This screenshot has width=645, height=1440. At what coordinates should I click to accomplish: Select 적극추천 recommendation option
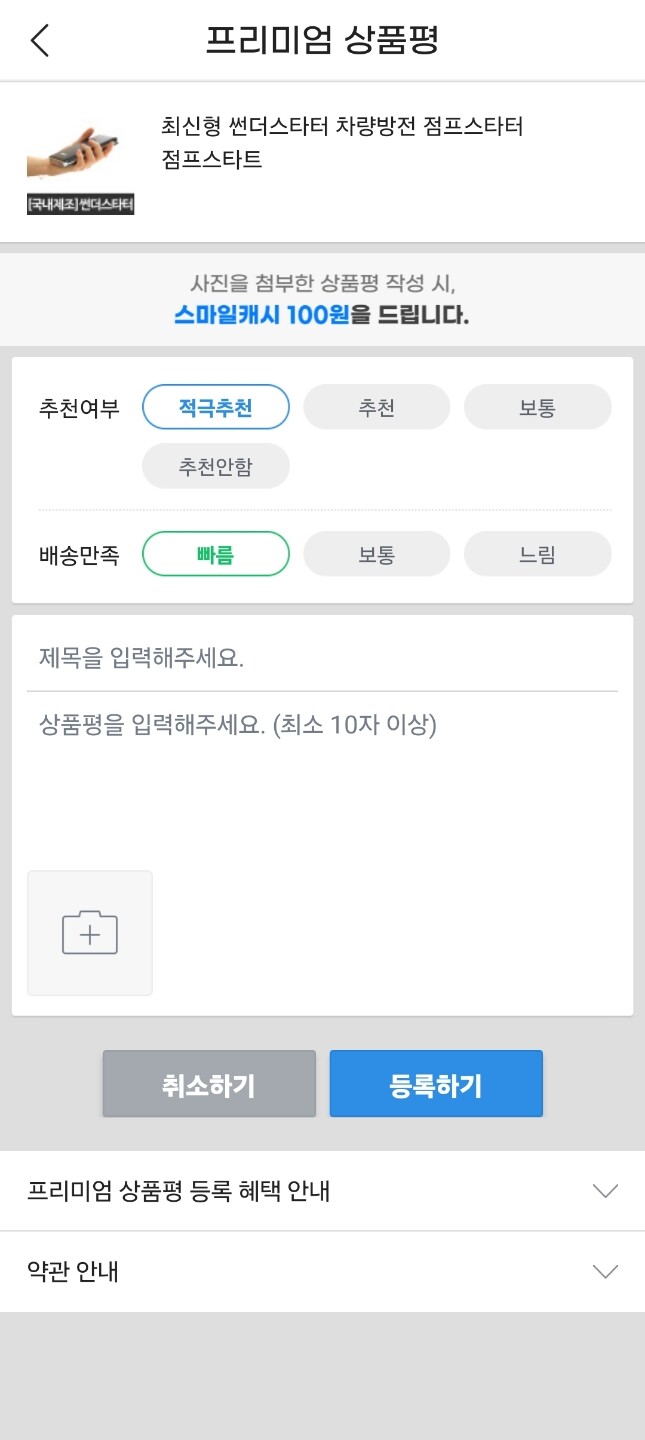tap(215, 406)
